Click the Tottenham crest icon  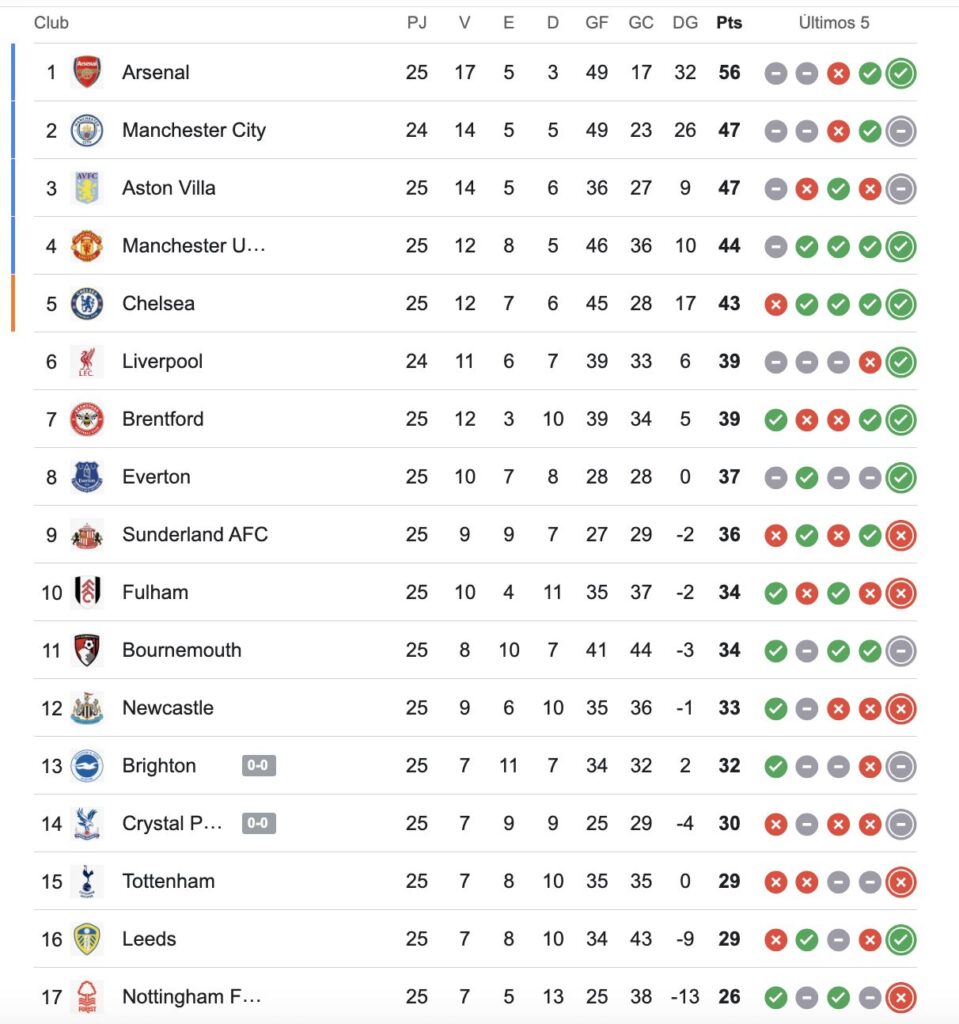tap(87, 882)
